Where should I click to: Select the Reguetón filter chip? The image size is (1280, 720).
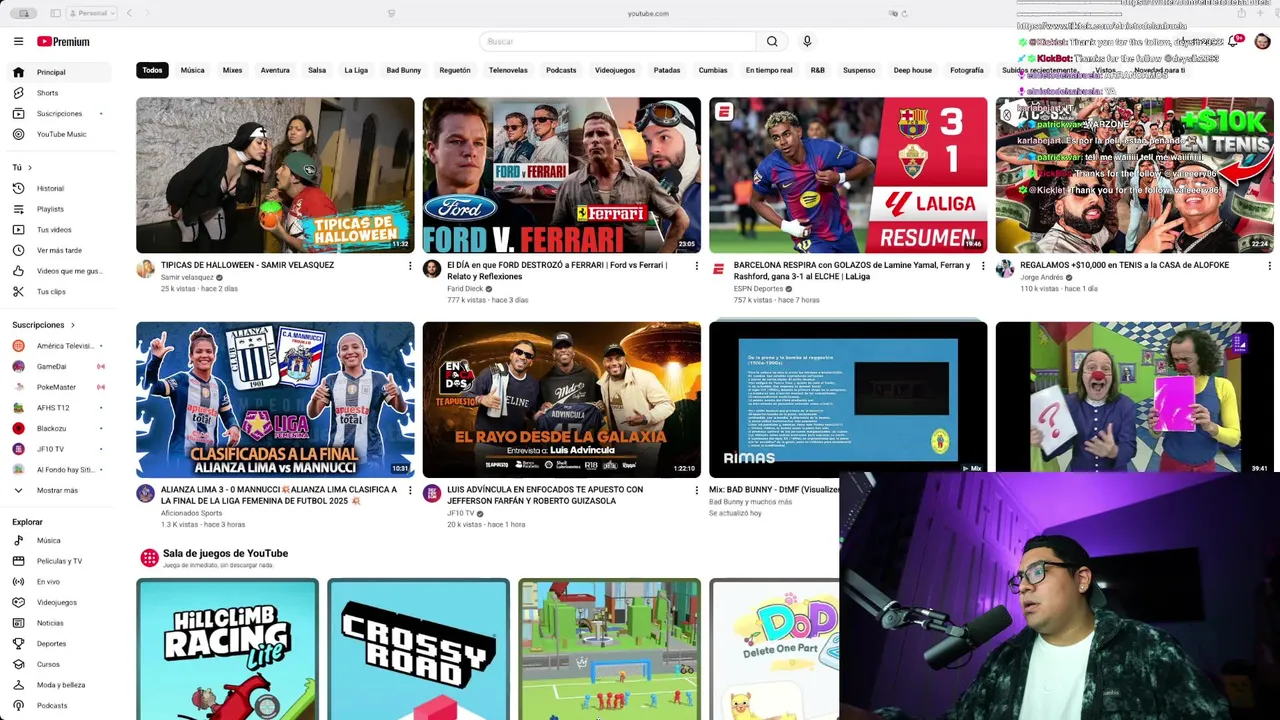(x=454, y=70)
